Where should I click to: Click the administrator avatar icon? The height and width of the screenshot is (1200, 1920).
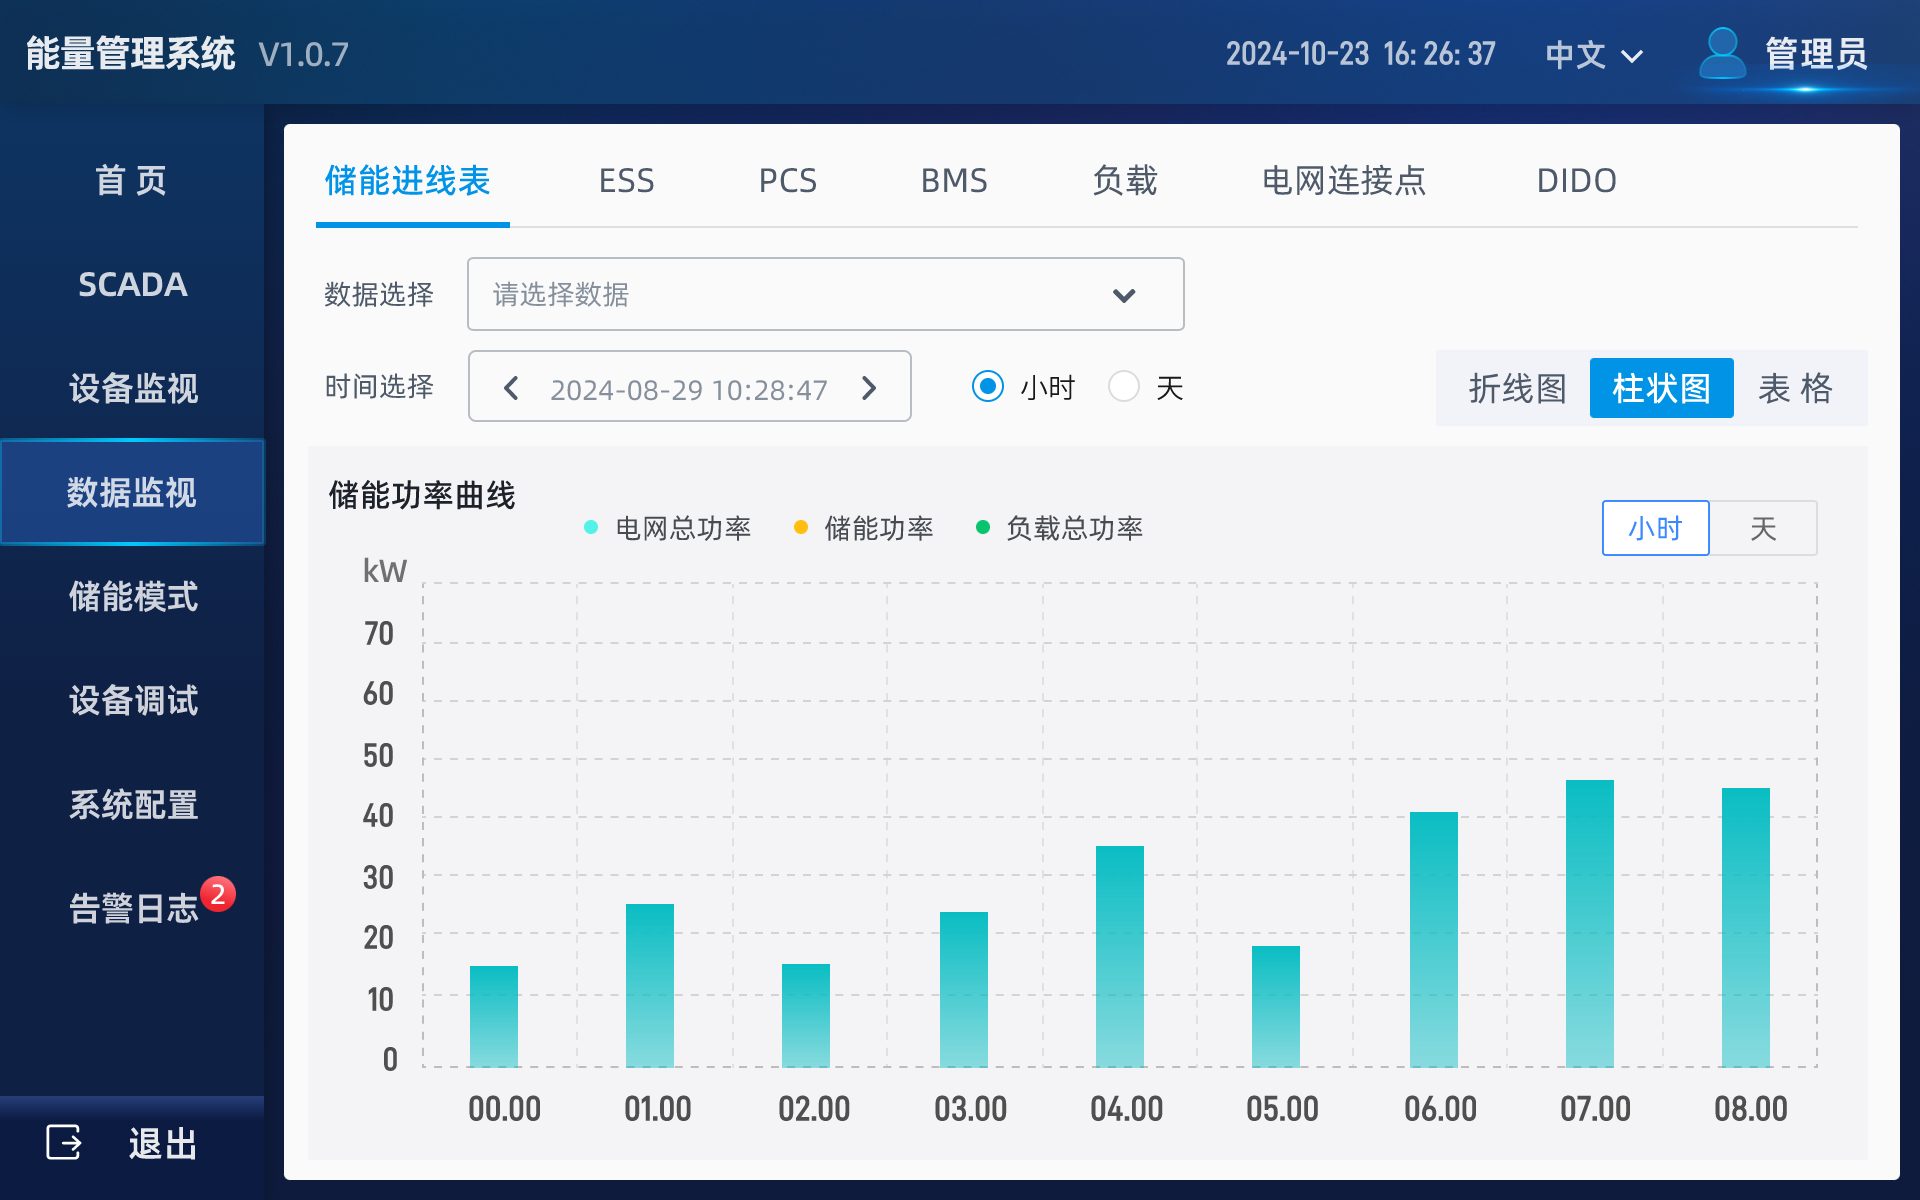pos(1721,54)
